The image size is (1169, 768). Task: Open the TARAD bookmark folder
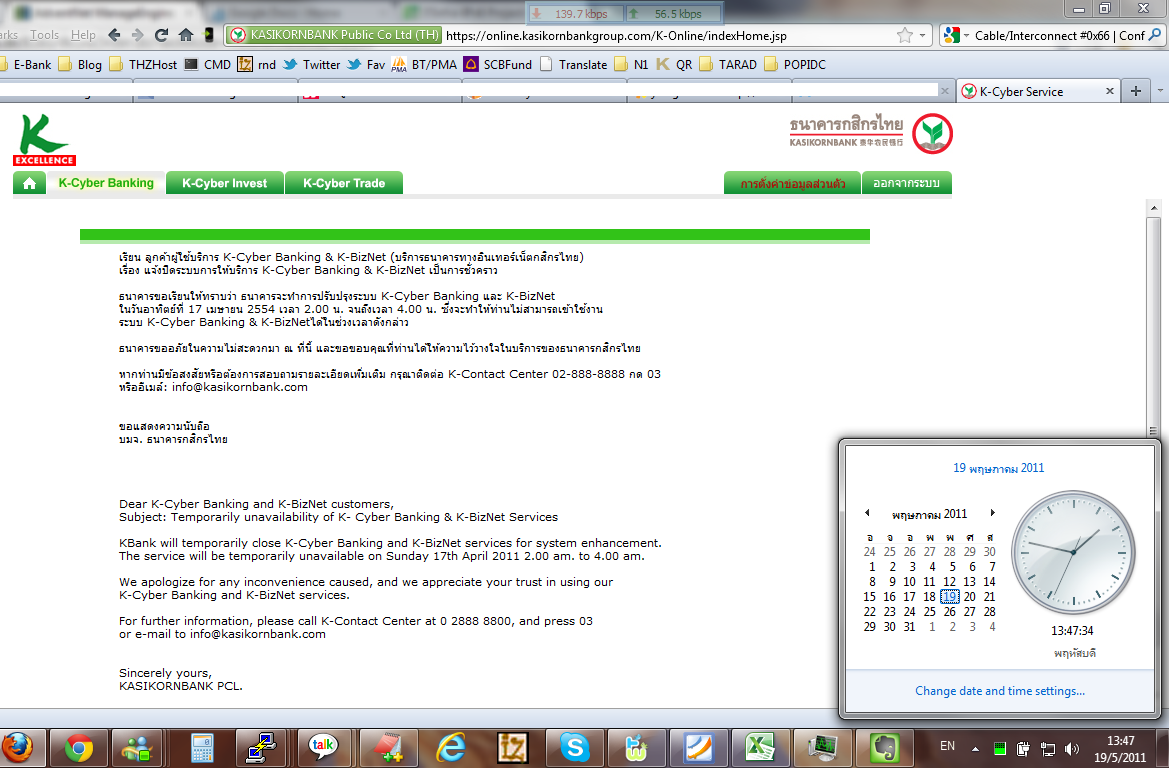click(x=728, y=65)
